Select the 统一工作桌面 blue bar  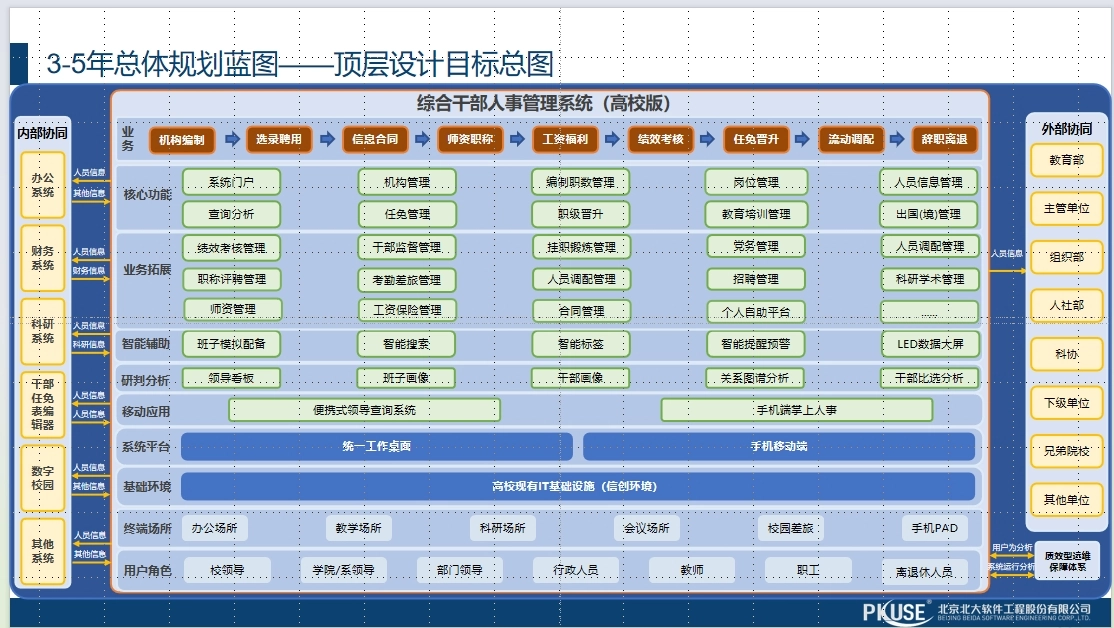[377, 446]
